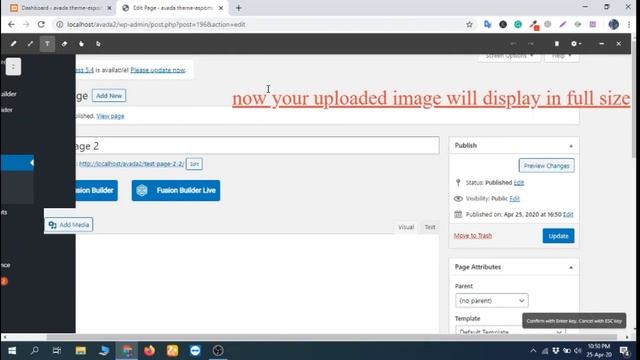Reload the page

(x=41, y=24)
